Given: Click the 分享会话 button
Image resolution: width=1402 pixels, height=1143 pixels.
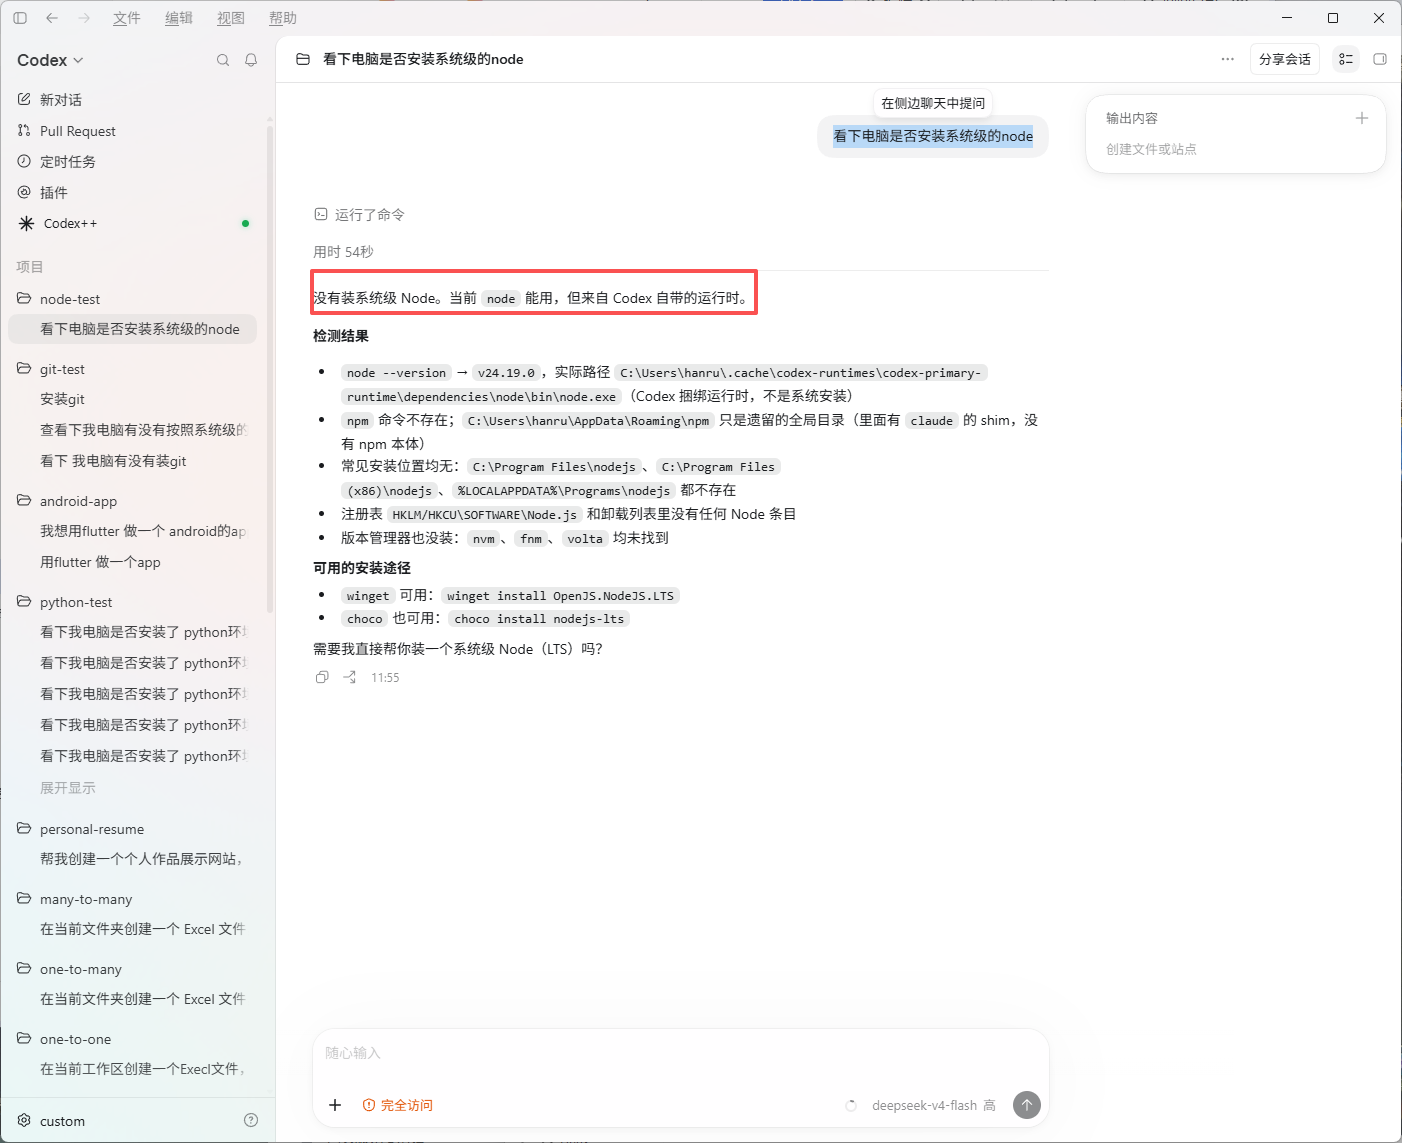Looking at the screenshot, I should (x=1285, y=59).
